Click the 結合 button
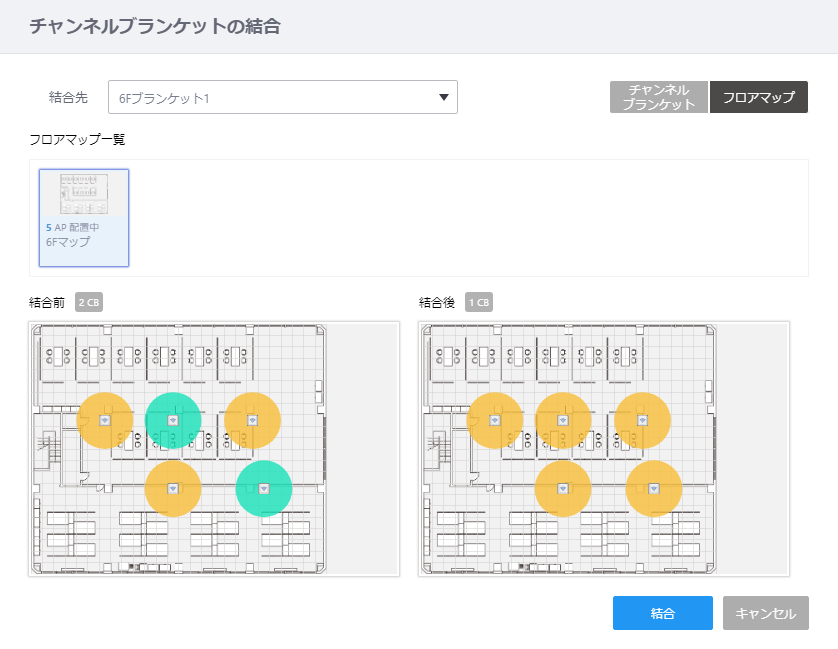The width and height of the screenshot is (838, 649). click(x=663, y=613)
